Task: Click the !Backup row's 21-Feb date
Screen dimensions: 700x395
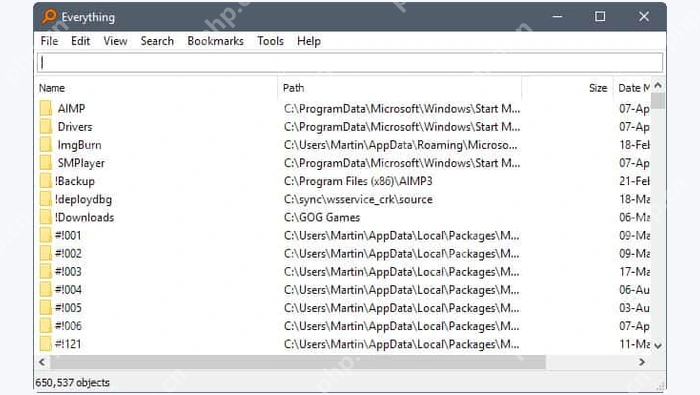Action: (x=634, y=181)
